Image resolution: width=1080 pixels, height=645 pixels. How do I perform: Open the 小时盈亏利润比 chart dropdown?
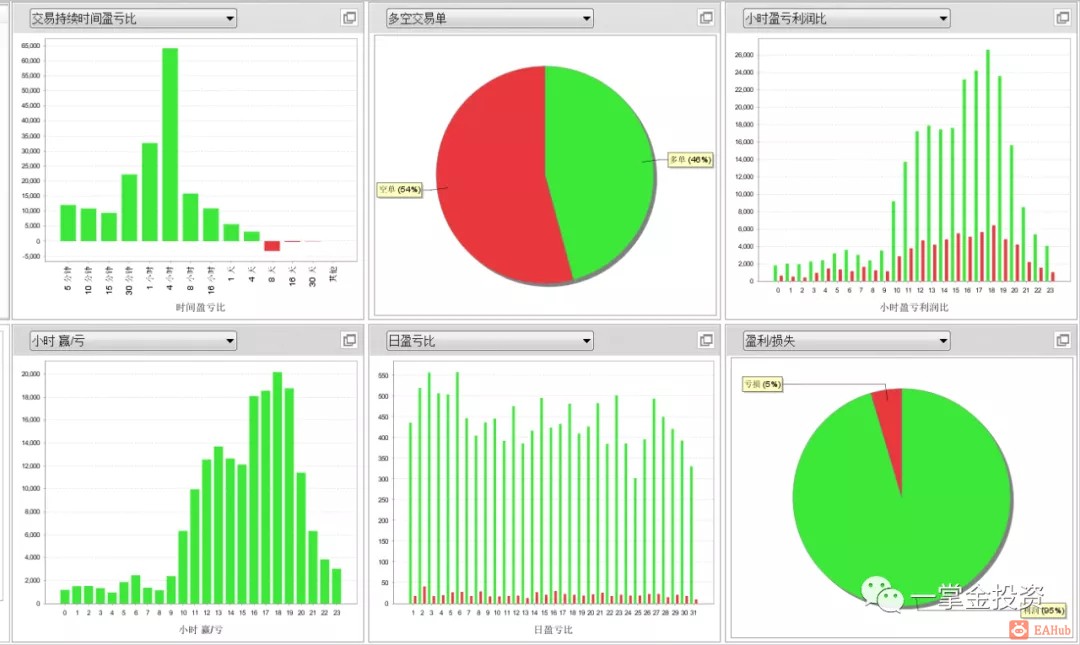[847, 19]
